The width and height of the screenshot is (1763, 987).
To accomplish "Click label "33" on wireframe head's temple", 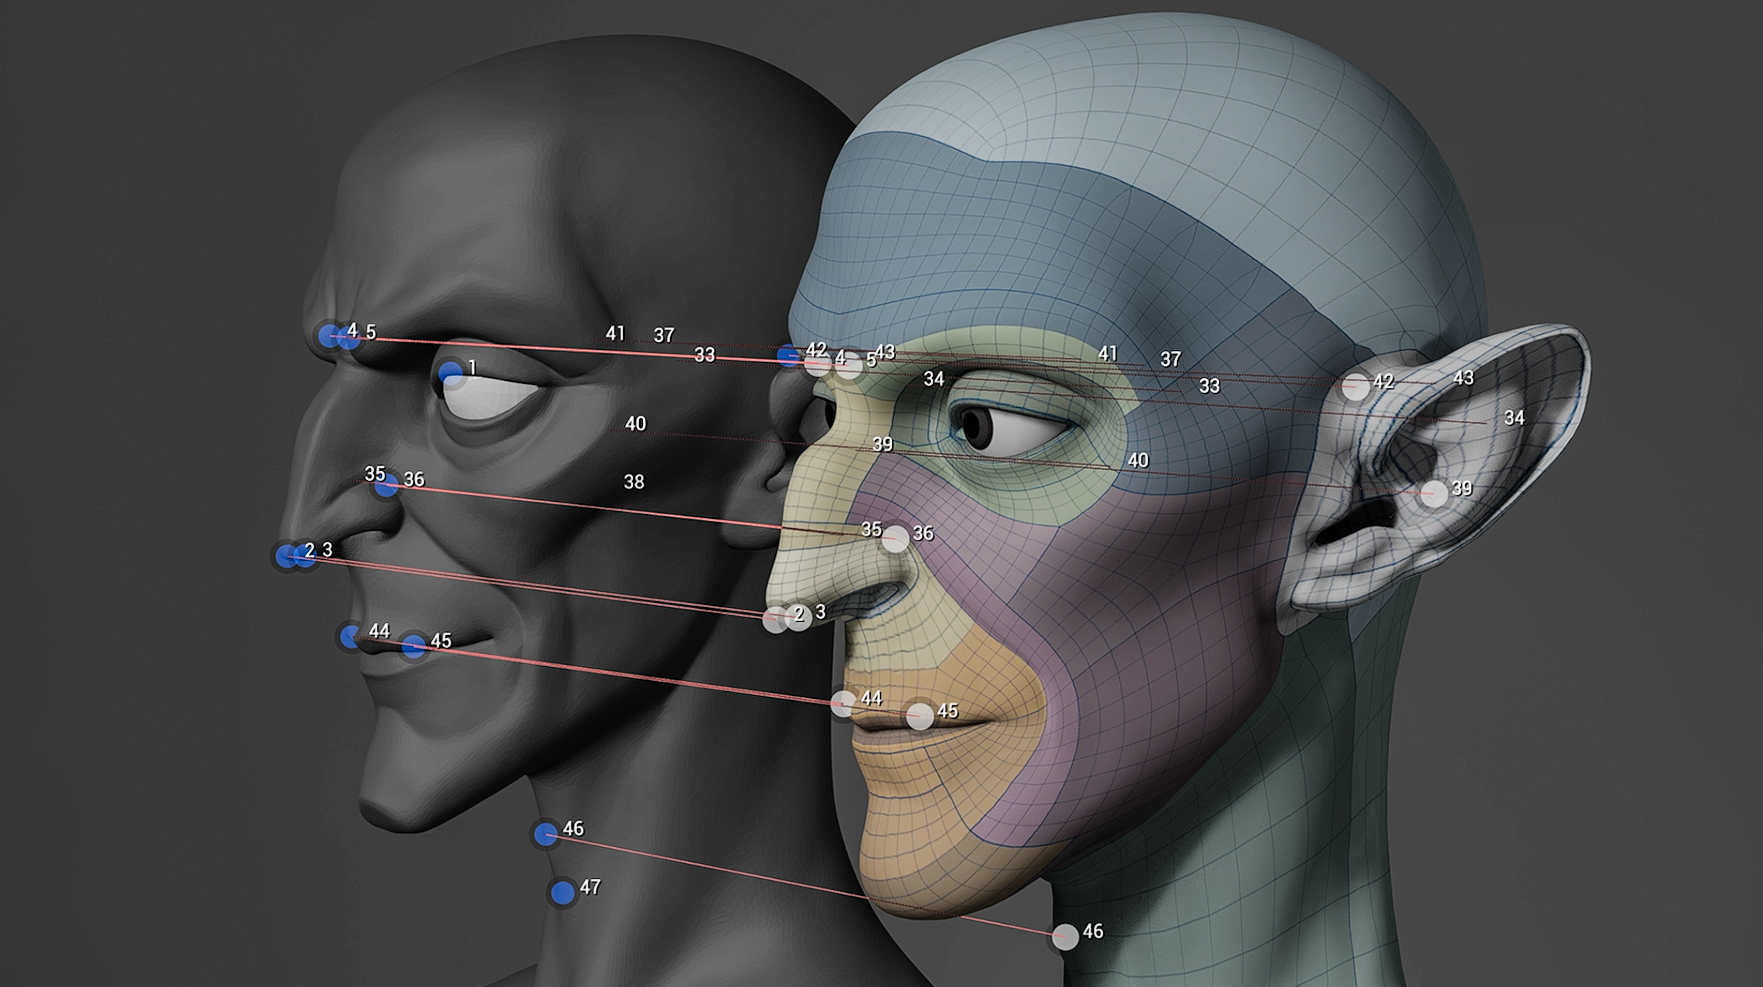I will [1209, 386].
